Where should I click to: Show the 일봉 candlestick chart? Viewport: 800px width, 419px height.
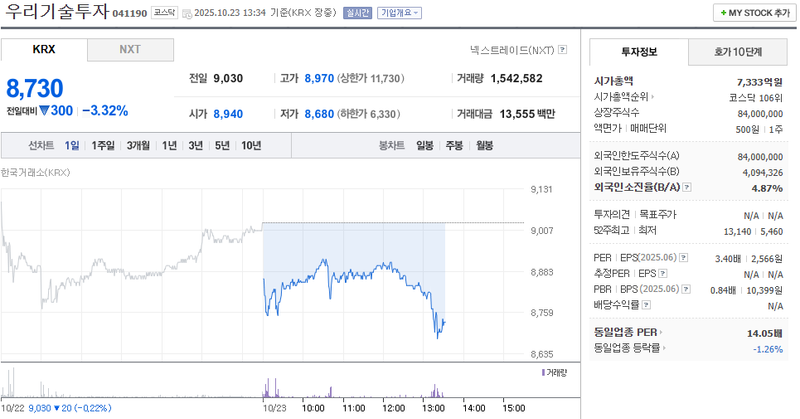click(x=424, y=146)
